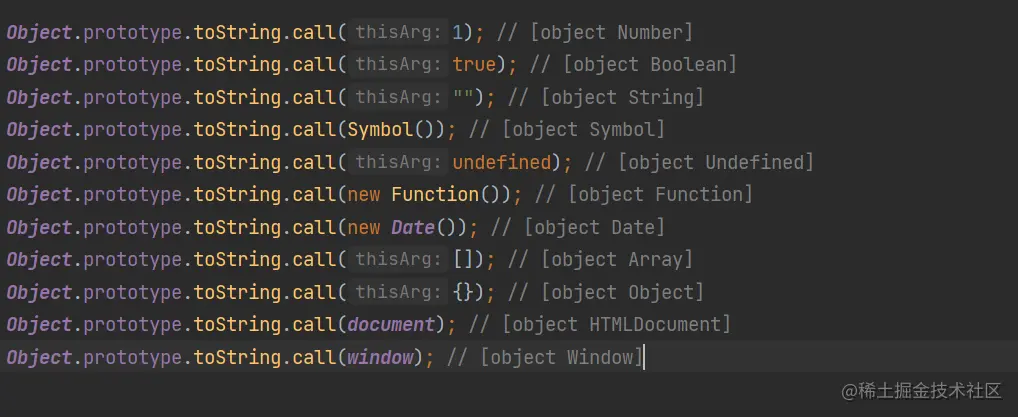Click the 'Symbol()' argument
This screenshot has width=1018, height=417.
(x=391, y=130)
